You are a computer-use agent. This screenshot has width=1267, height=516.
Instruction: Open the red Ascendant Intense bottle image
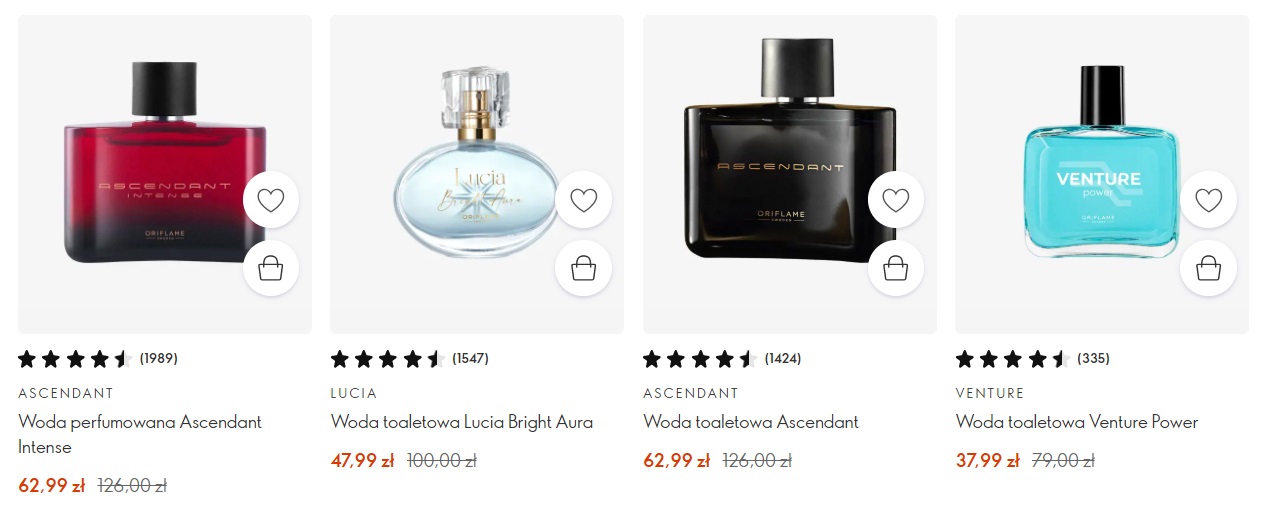pos(165,174)
